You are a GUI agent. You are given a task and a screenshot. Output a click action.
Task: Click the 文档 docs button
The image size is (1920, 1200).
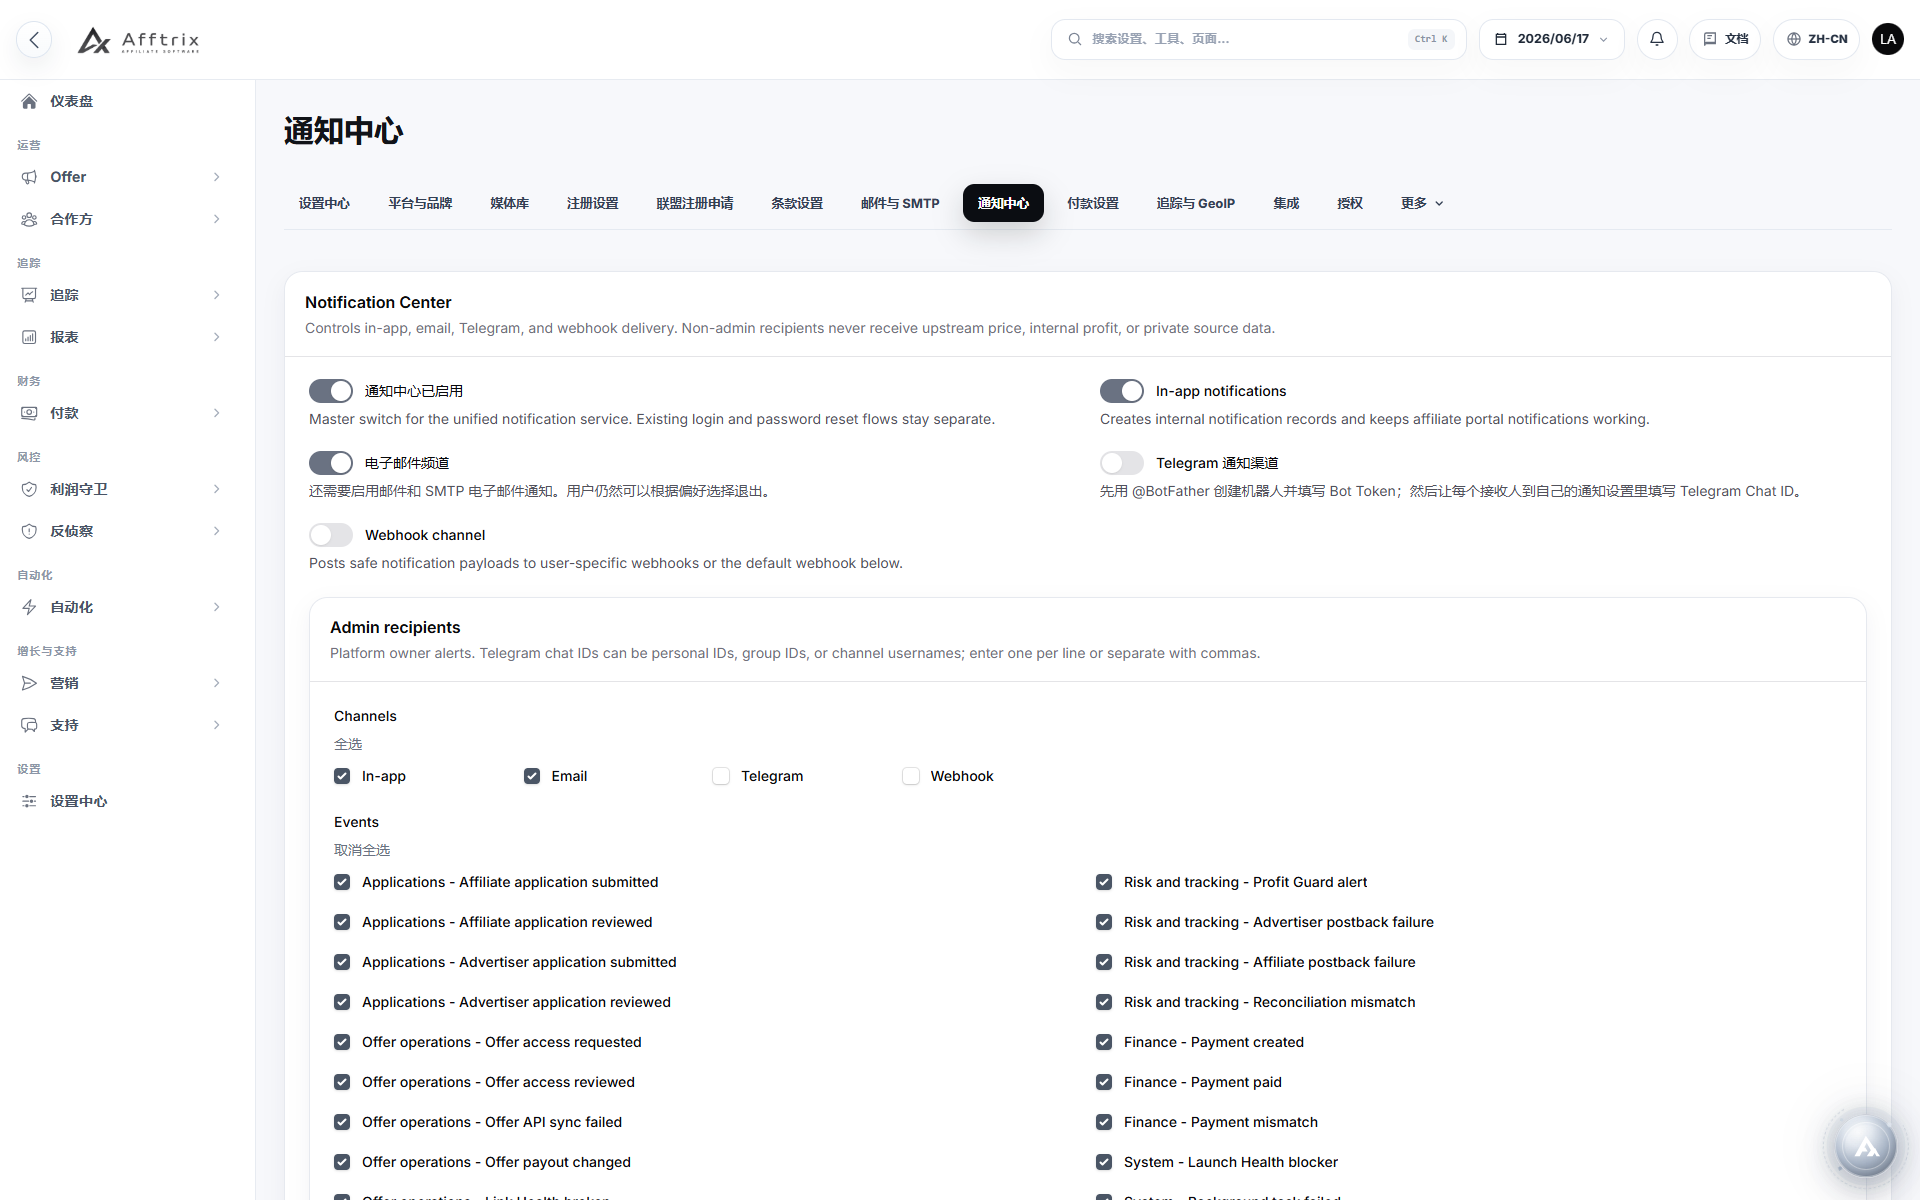pos(1725,39)
